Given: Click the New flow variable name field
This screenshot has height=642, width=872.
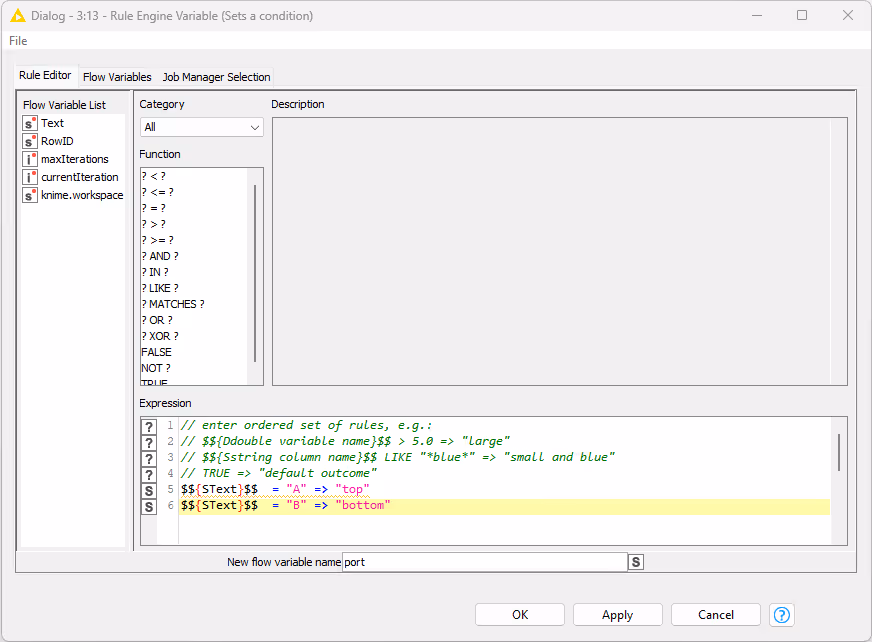Looking at the screenshot, I should click(x=484, y=562).
